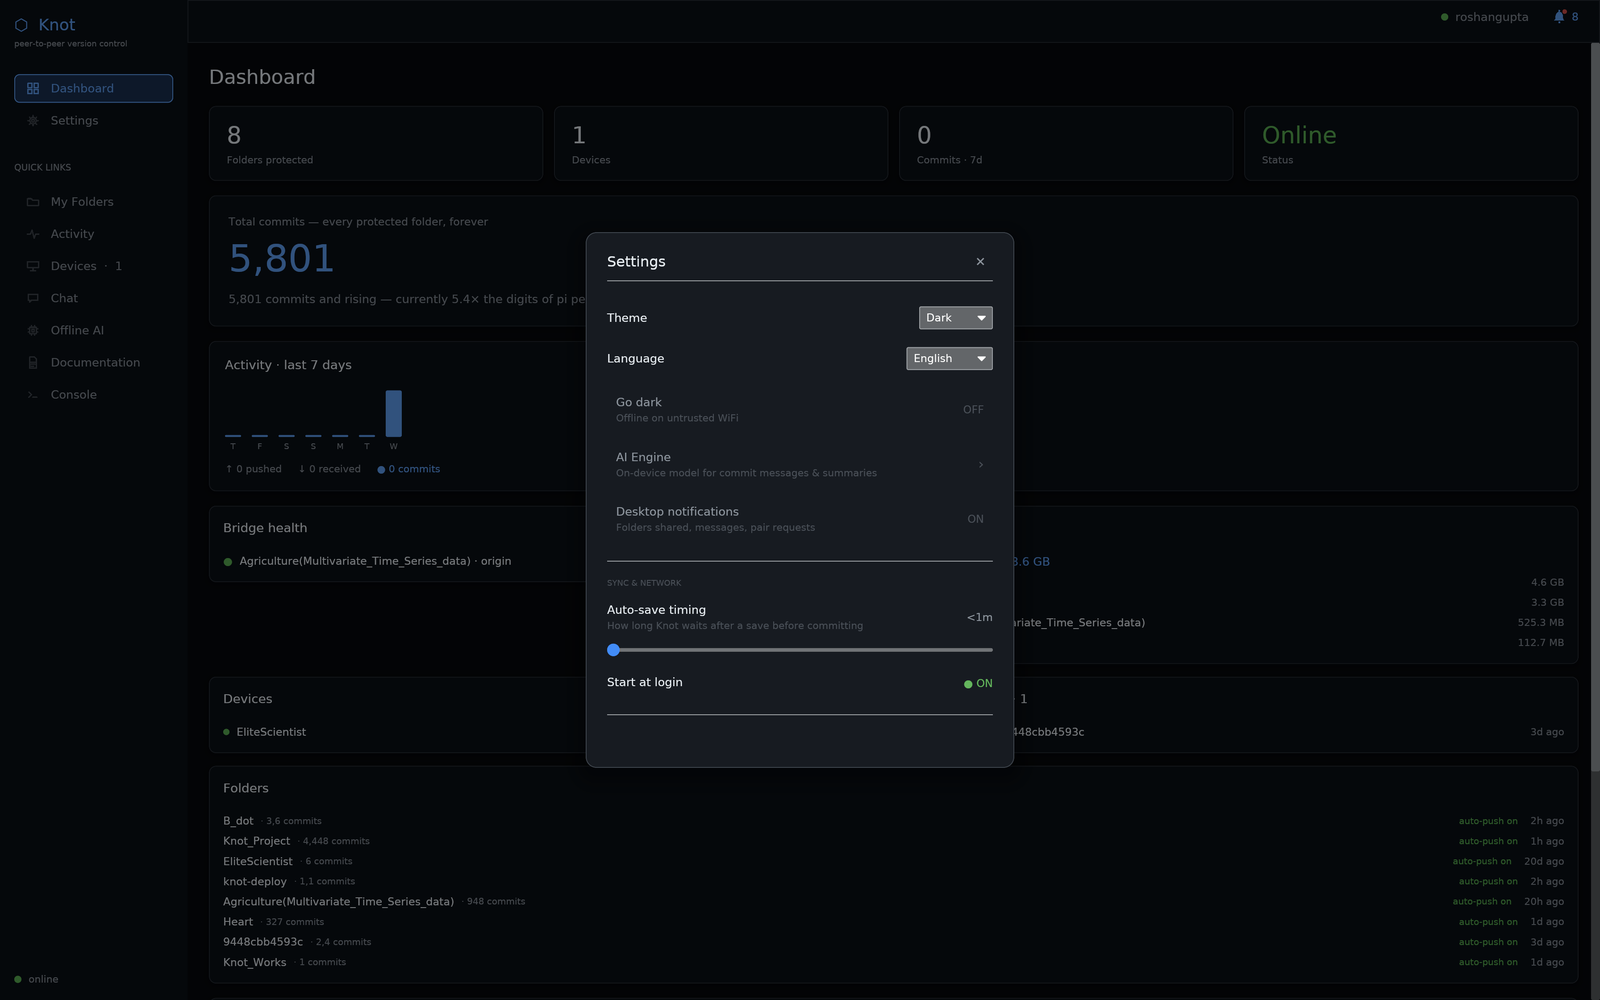This screenshot has width=1600, height=1000.
Task: Open Documentation quick link
Action: click(x=93, y=363)
